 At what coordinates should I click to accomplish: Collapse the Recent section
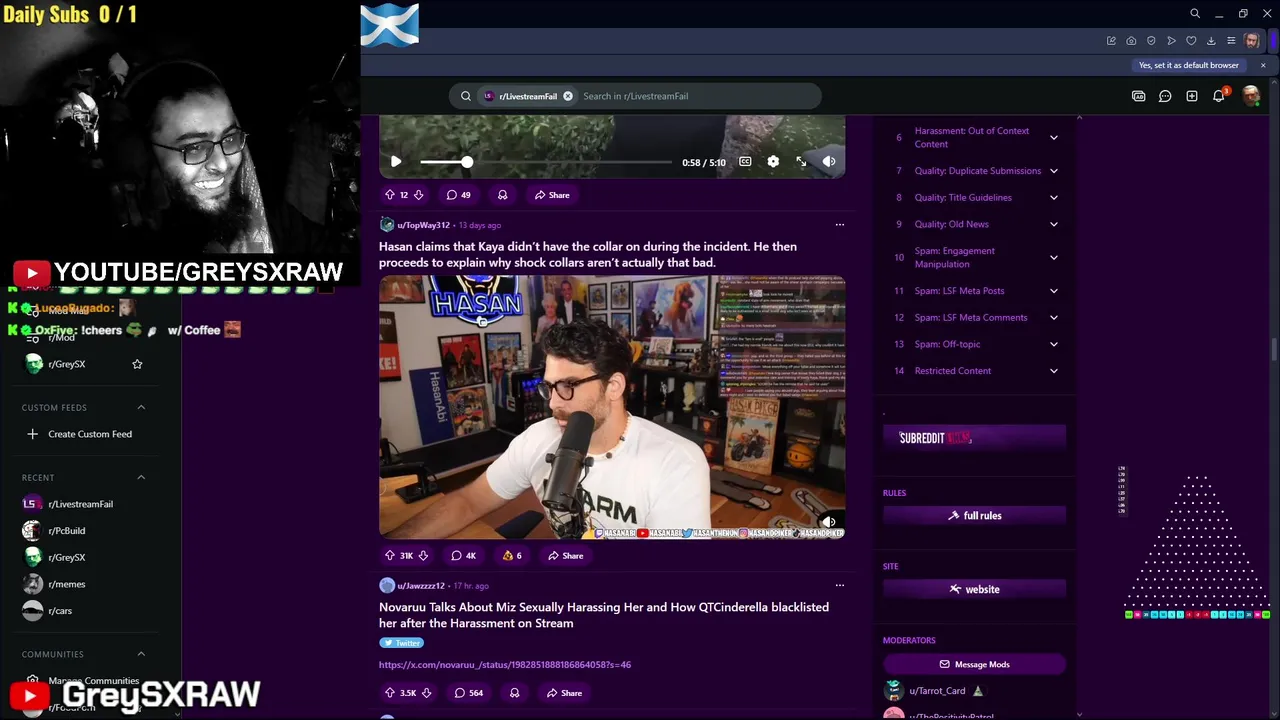tap(141, 478)
